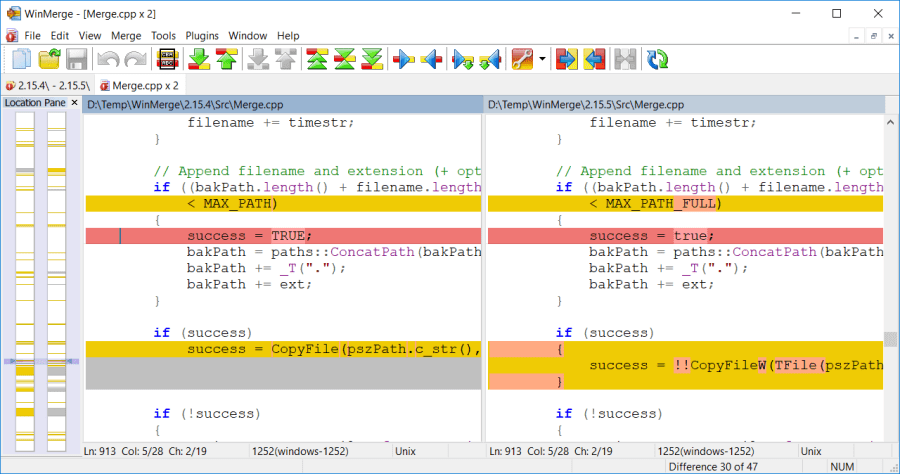Image resolution: width=900 pixels, height=474 pixels.
Task: Click '< MAX_PATH_FULL)' line in right pane
Action: point(685,204)
